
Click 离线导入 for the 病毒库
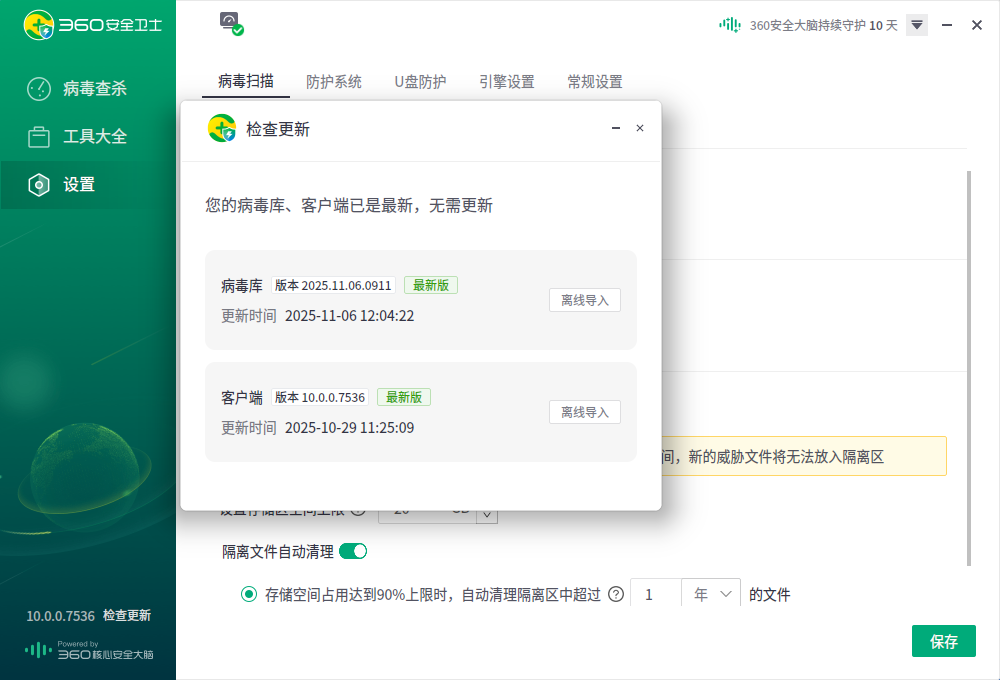(x=585, y=300)
